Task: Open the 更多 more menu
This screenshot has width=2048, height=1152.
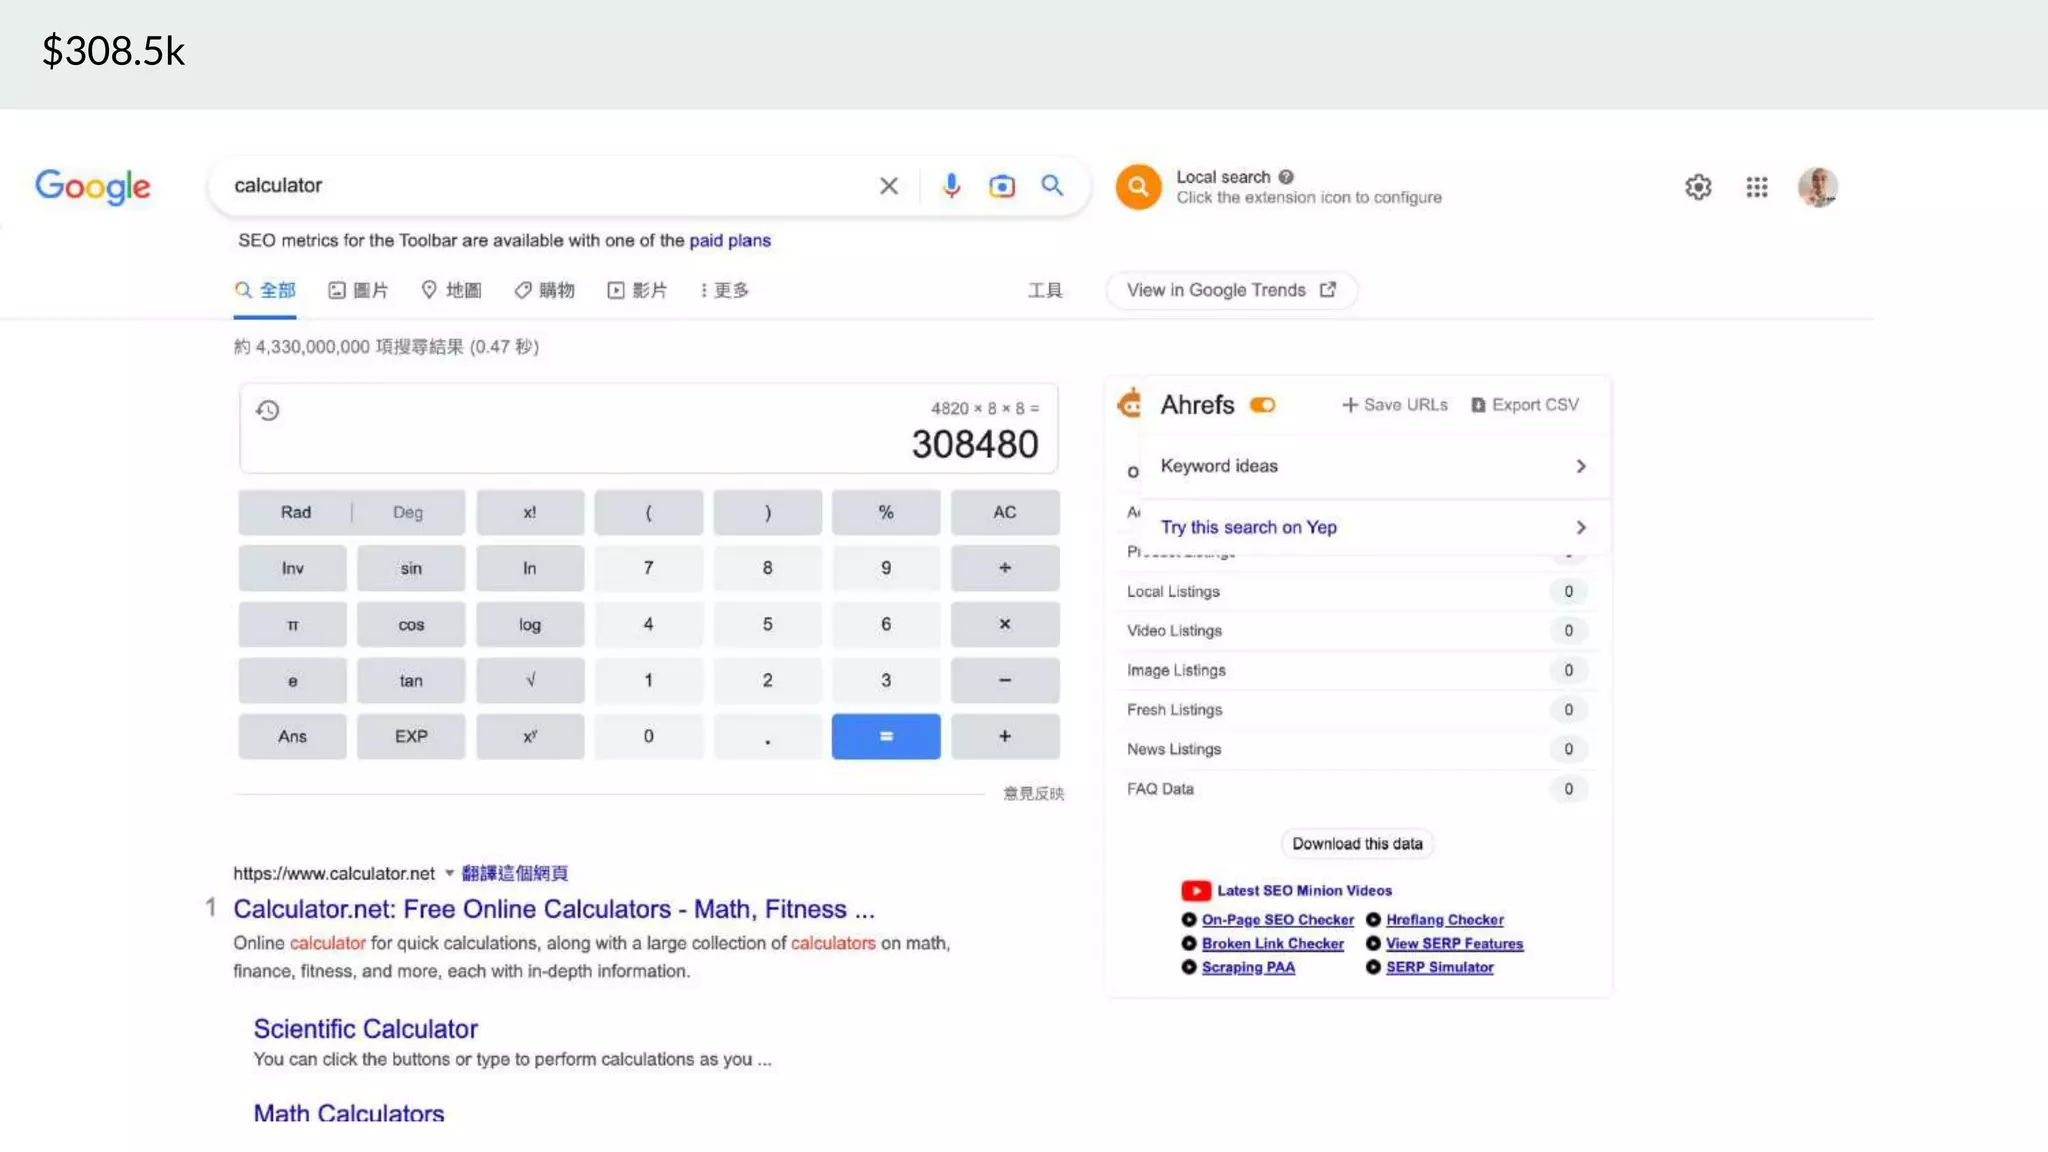Action: pos(724,290)
